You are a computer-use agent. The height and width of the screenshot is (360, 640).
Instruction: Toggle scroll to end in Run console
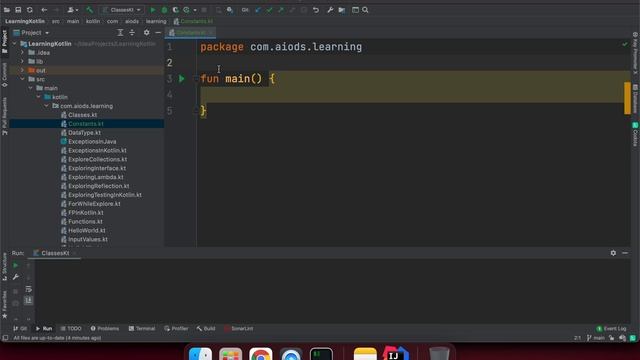(29, 300)
